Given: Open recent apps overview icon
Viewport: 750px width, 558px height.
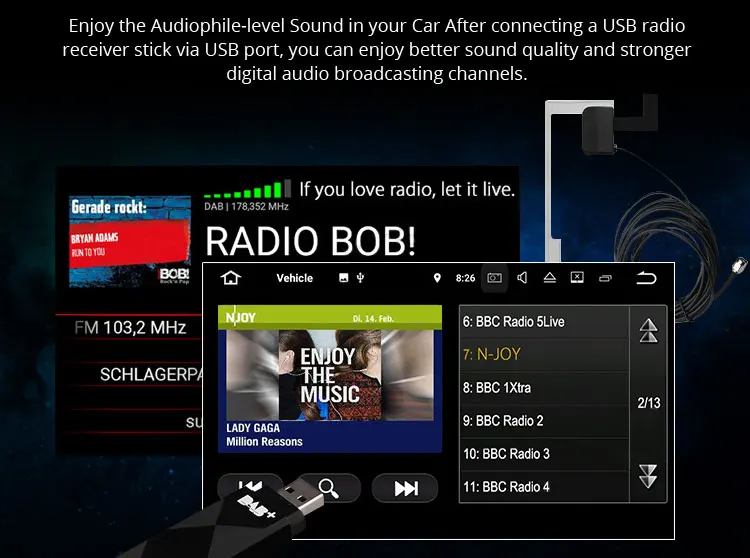Looking at the screenshot, I should [x=605, y=278].
